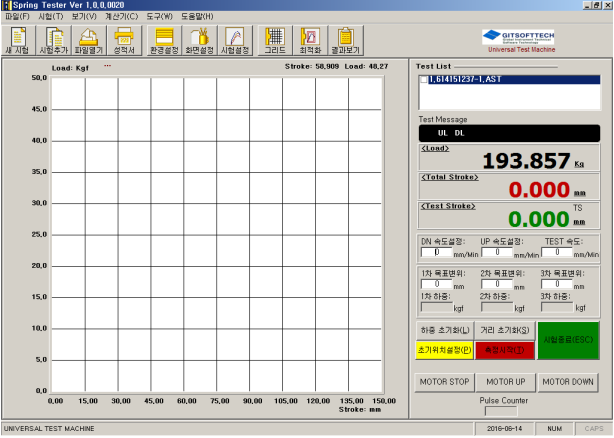
Task: Click the 3차 하중 kgf field
Action: point(556,308)
